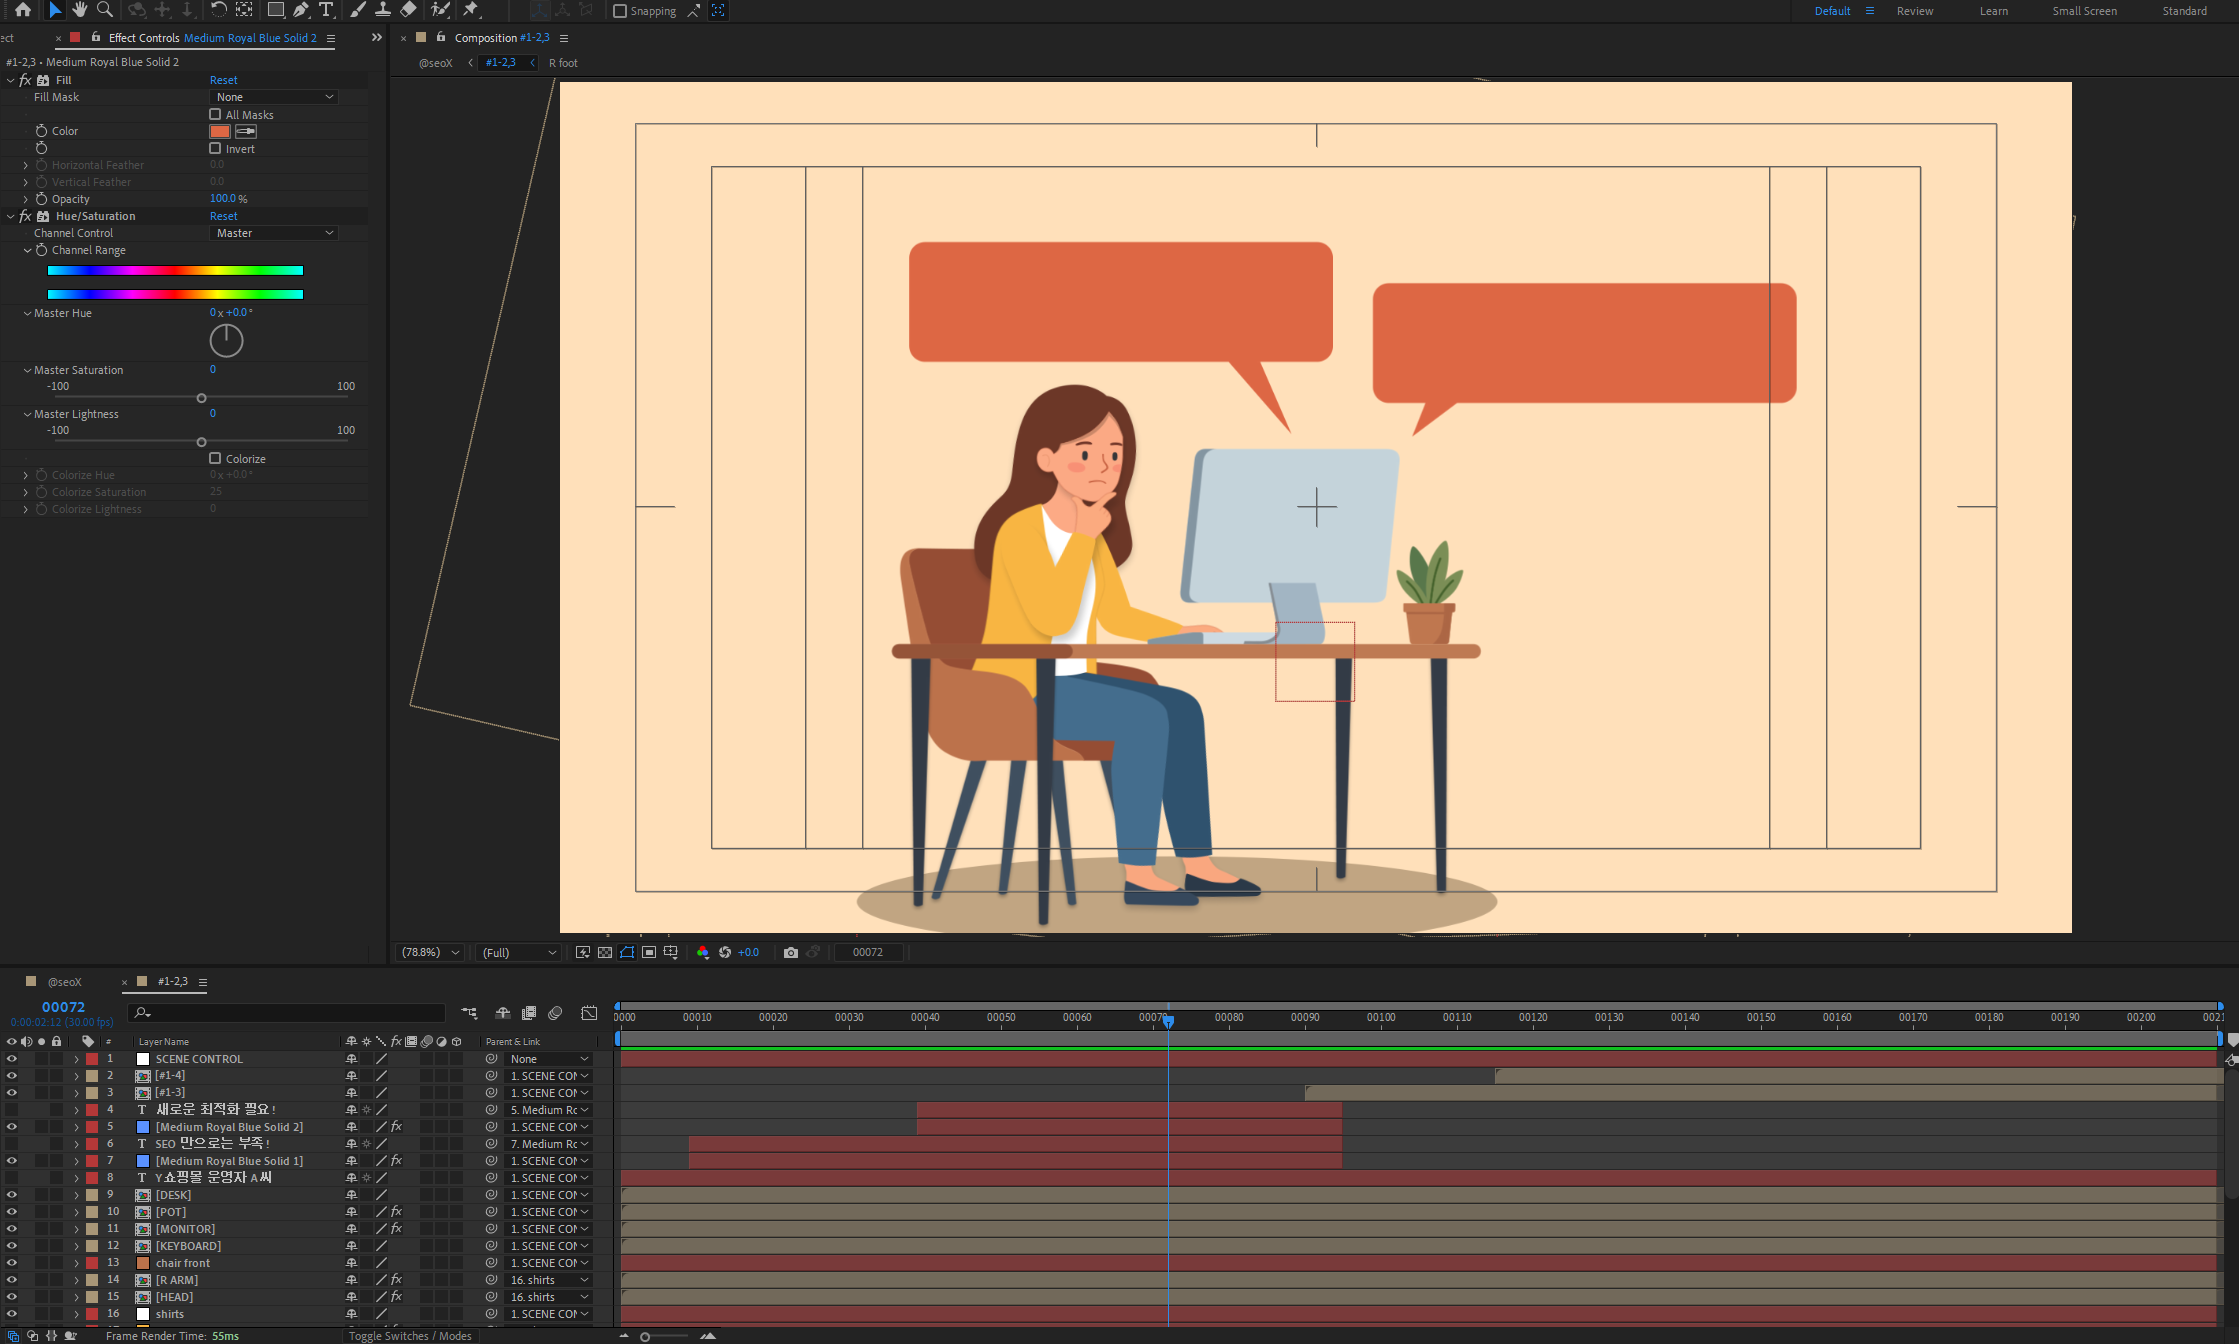Select the Hand tool
The image size is (2239, 1344).
coord(79,10)
